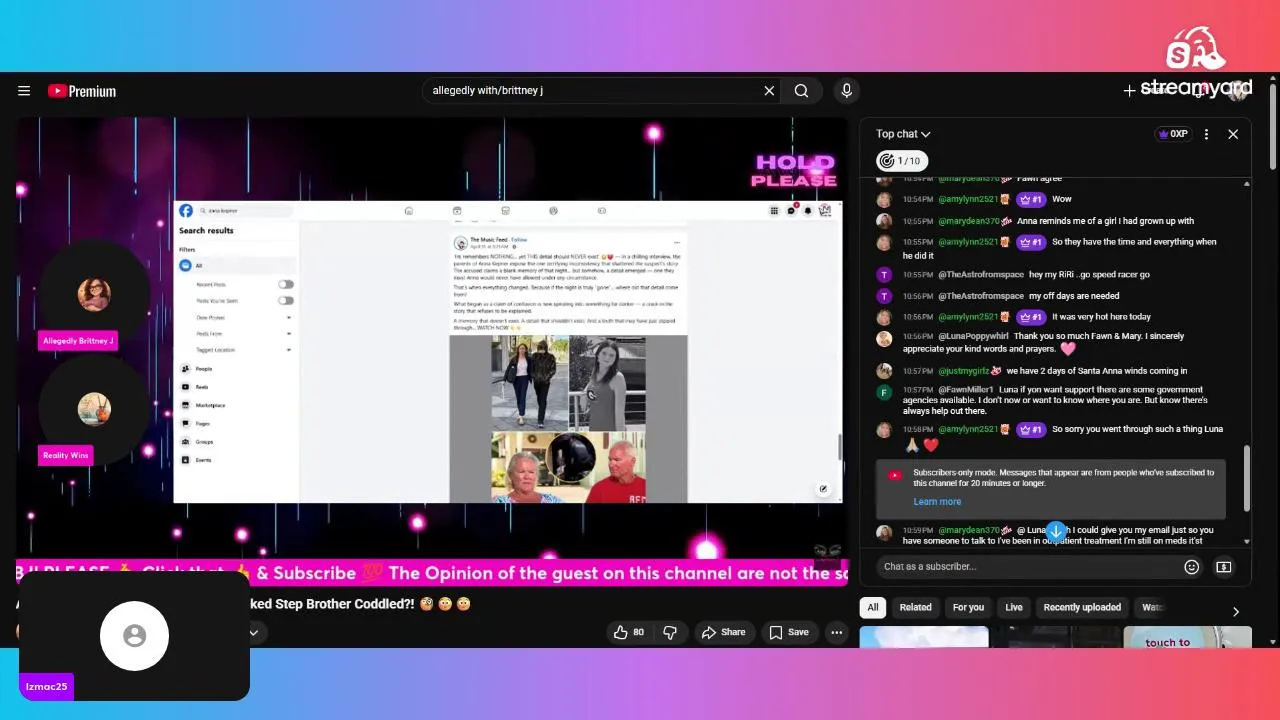Click the Facebook search field in stream
This screenshot has width=1280, height=720.
pyautogui.click(x=246, y=211)
